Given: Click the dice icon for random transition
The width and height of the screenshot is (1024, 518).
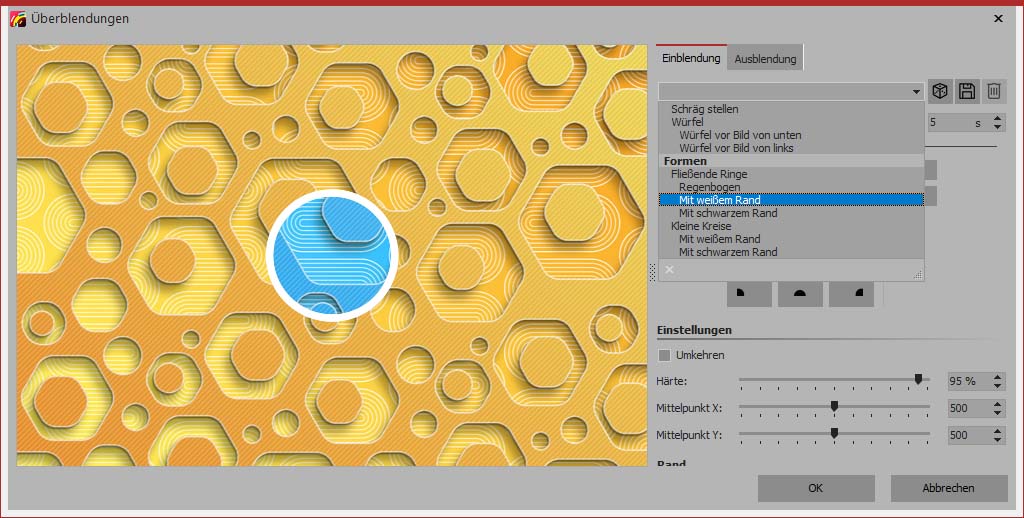Looking at the screenshot, I should point(940,91).
